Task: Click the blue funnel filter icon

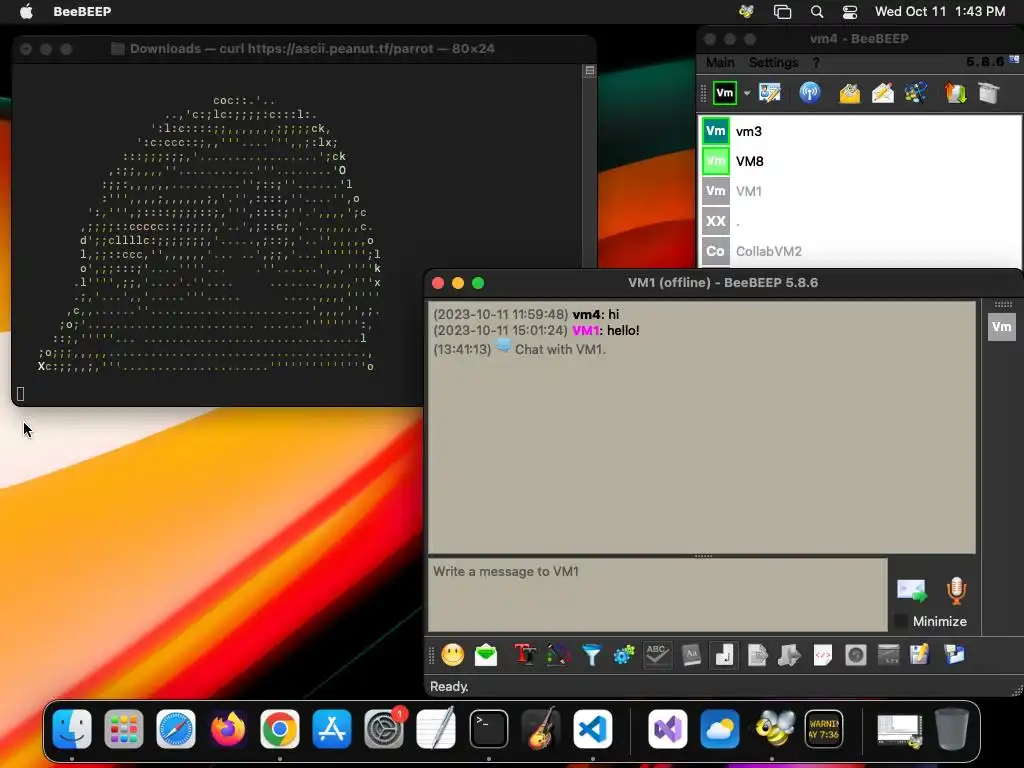Action: pyautogui.click(x=592, y=654)
